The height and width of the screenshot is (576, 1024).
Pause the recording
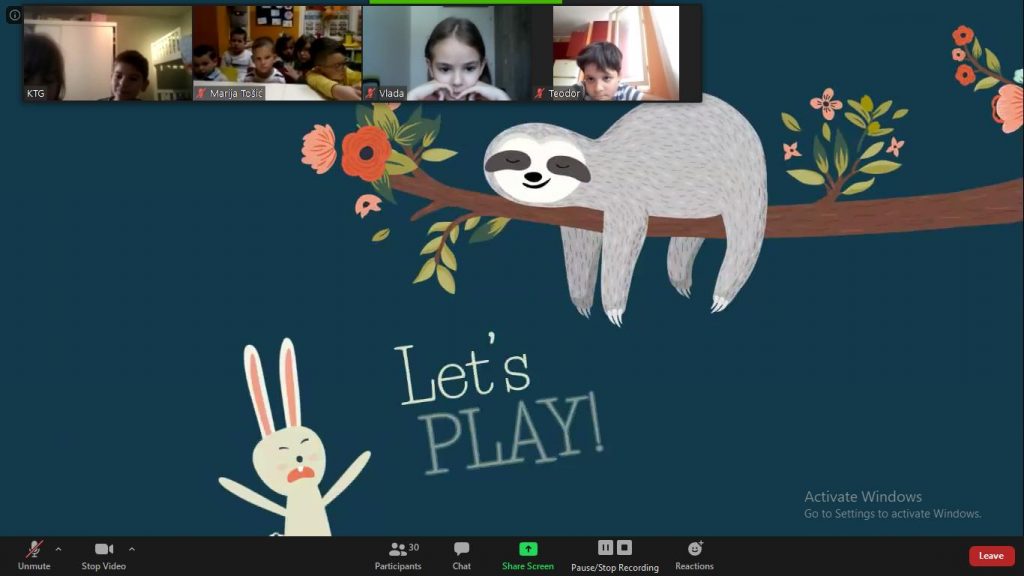pos(605,547)
